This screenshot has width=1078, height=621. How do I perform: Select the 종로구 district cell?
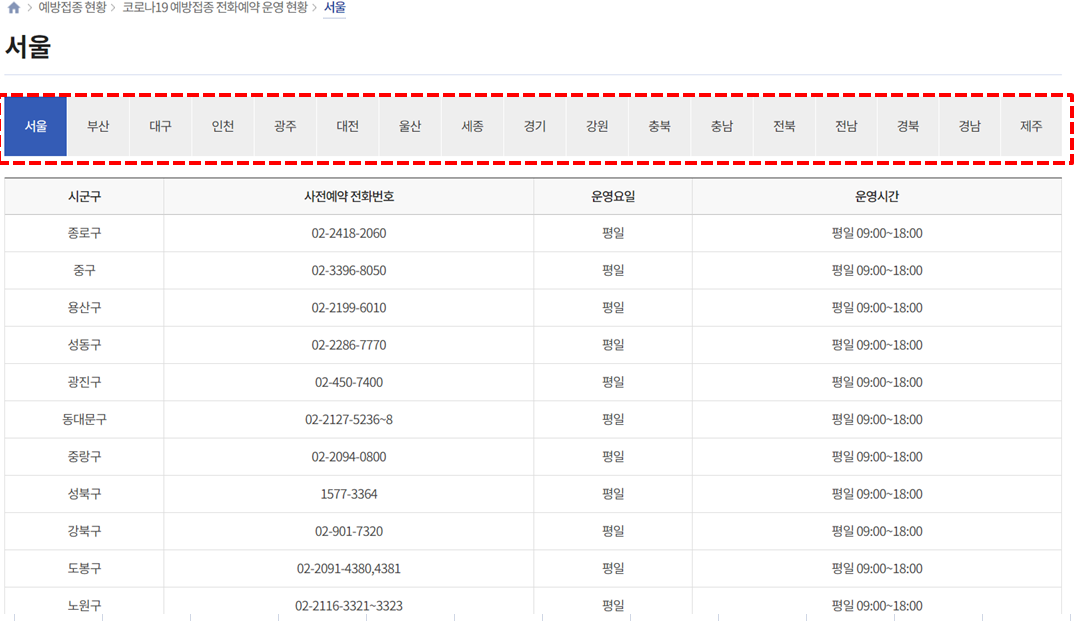click(x=85, y=233)
